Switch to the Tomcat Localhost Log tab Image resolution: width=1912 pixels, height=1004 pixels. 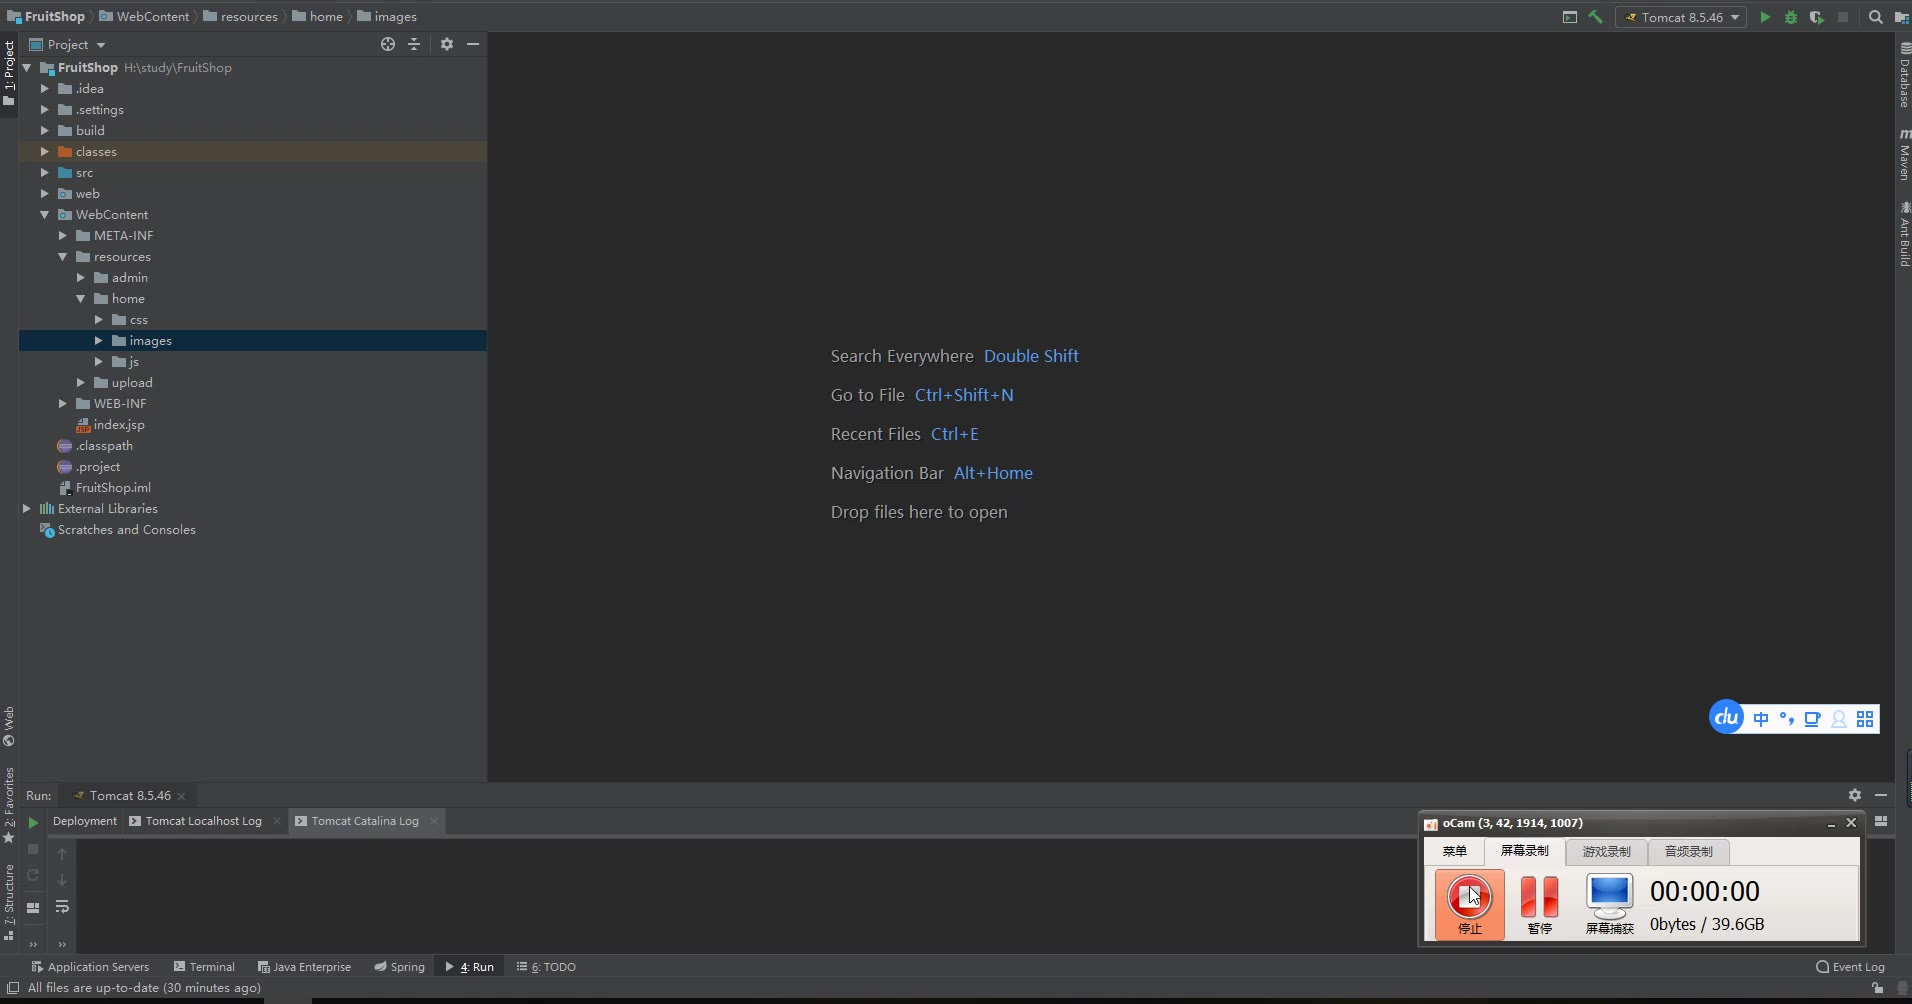tap(203, 821)
